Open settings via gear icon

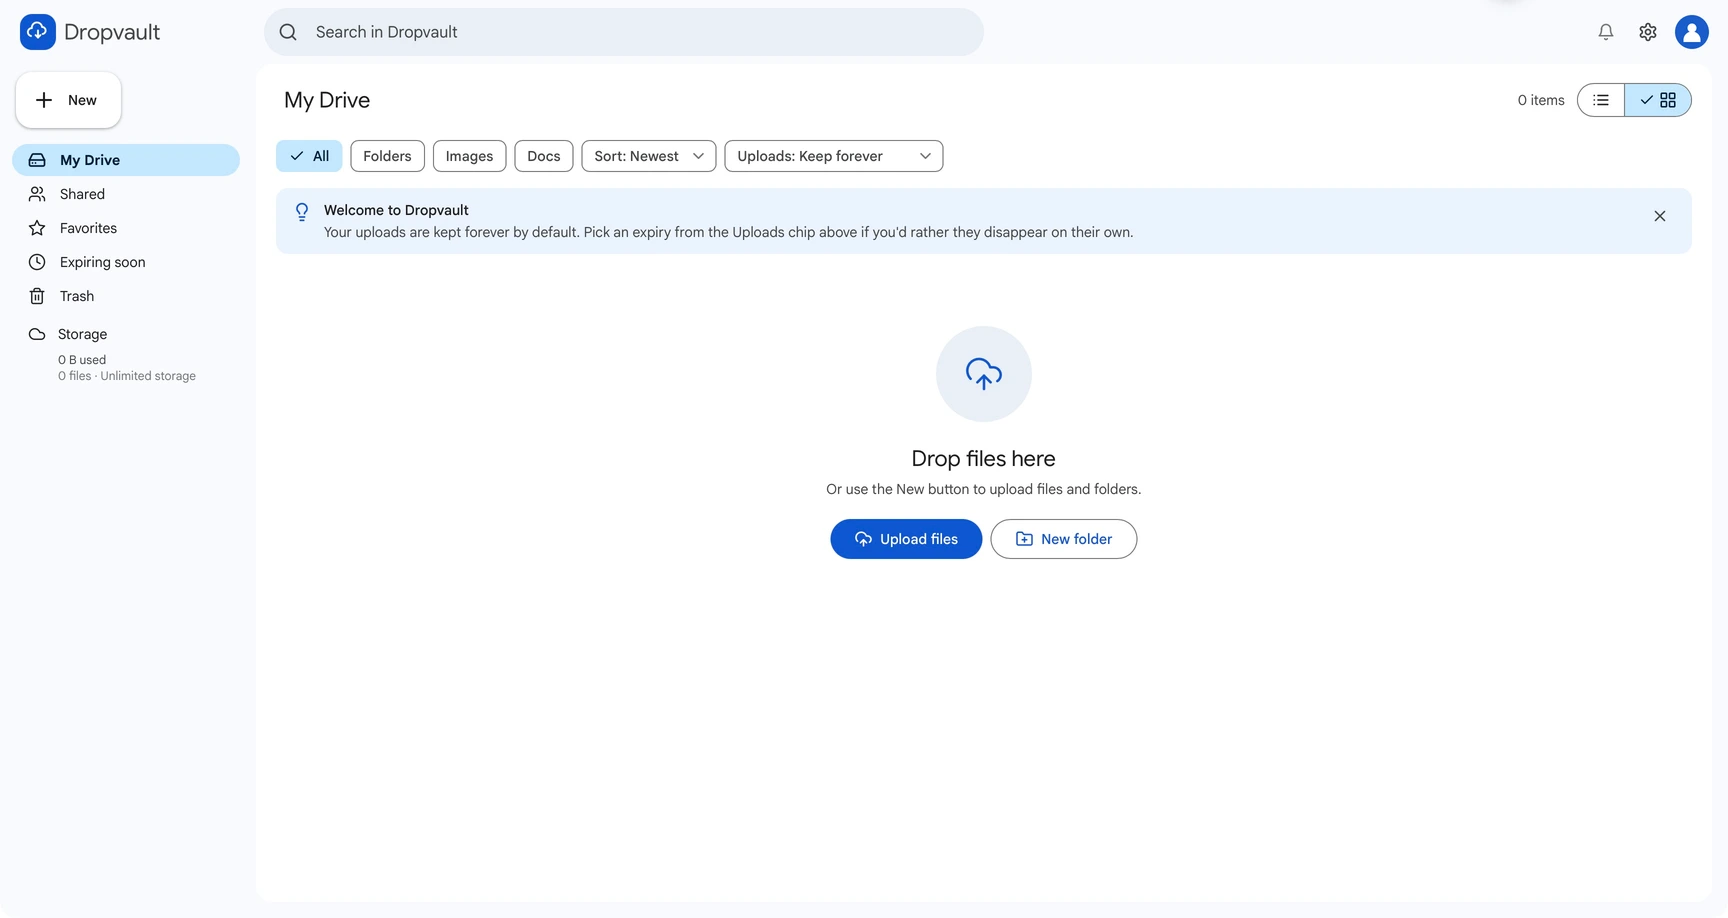1648,32
